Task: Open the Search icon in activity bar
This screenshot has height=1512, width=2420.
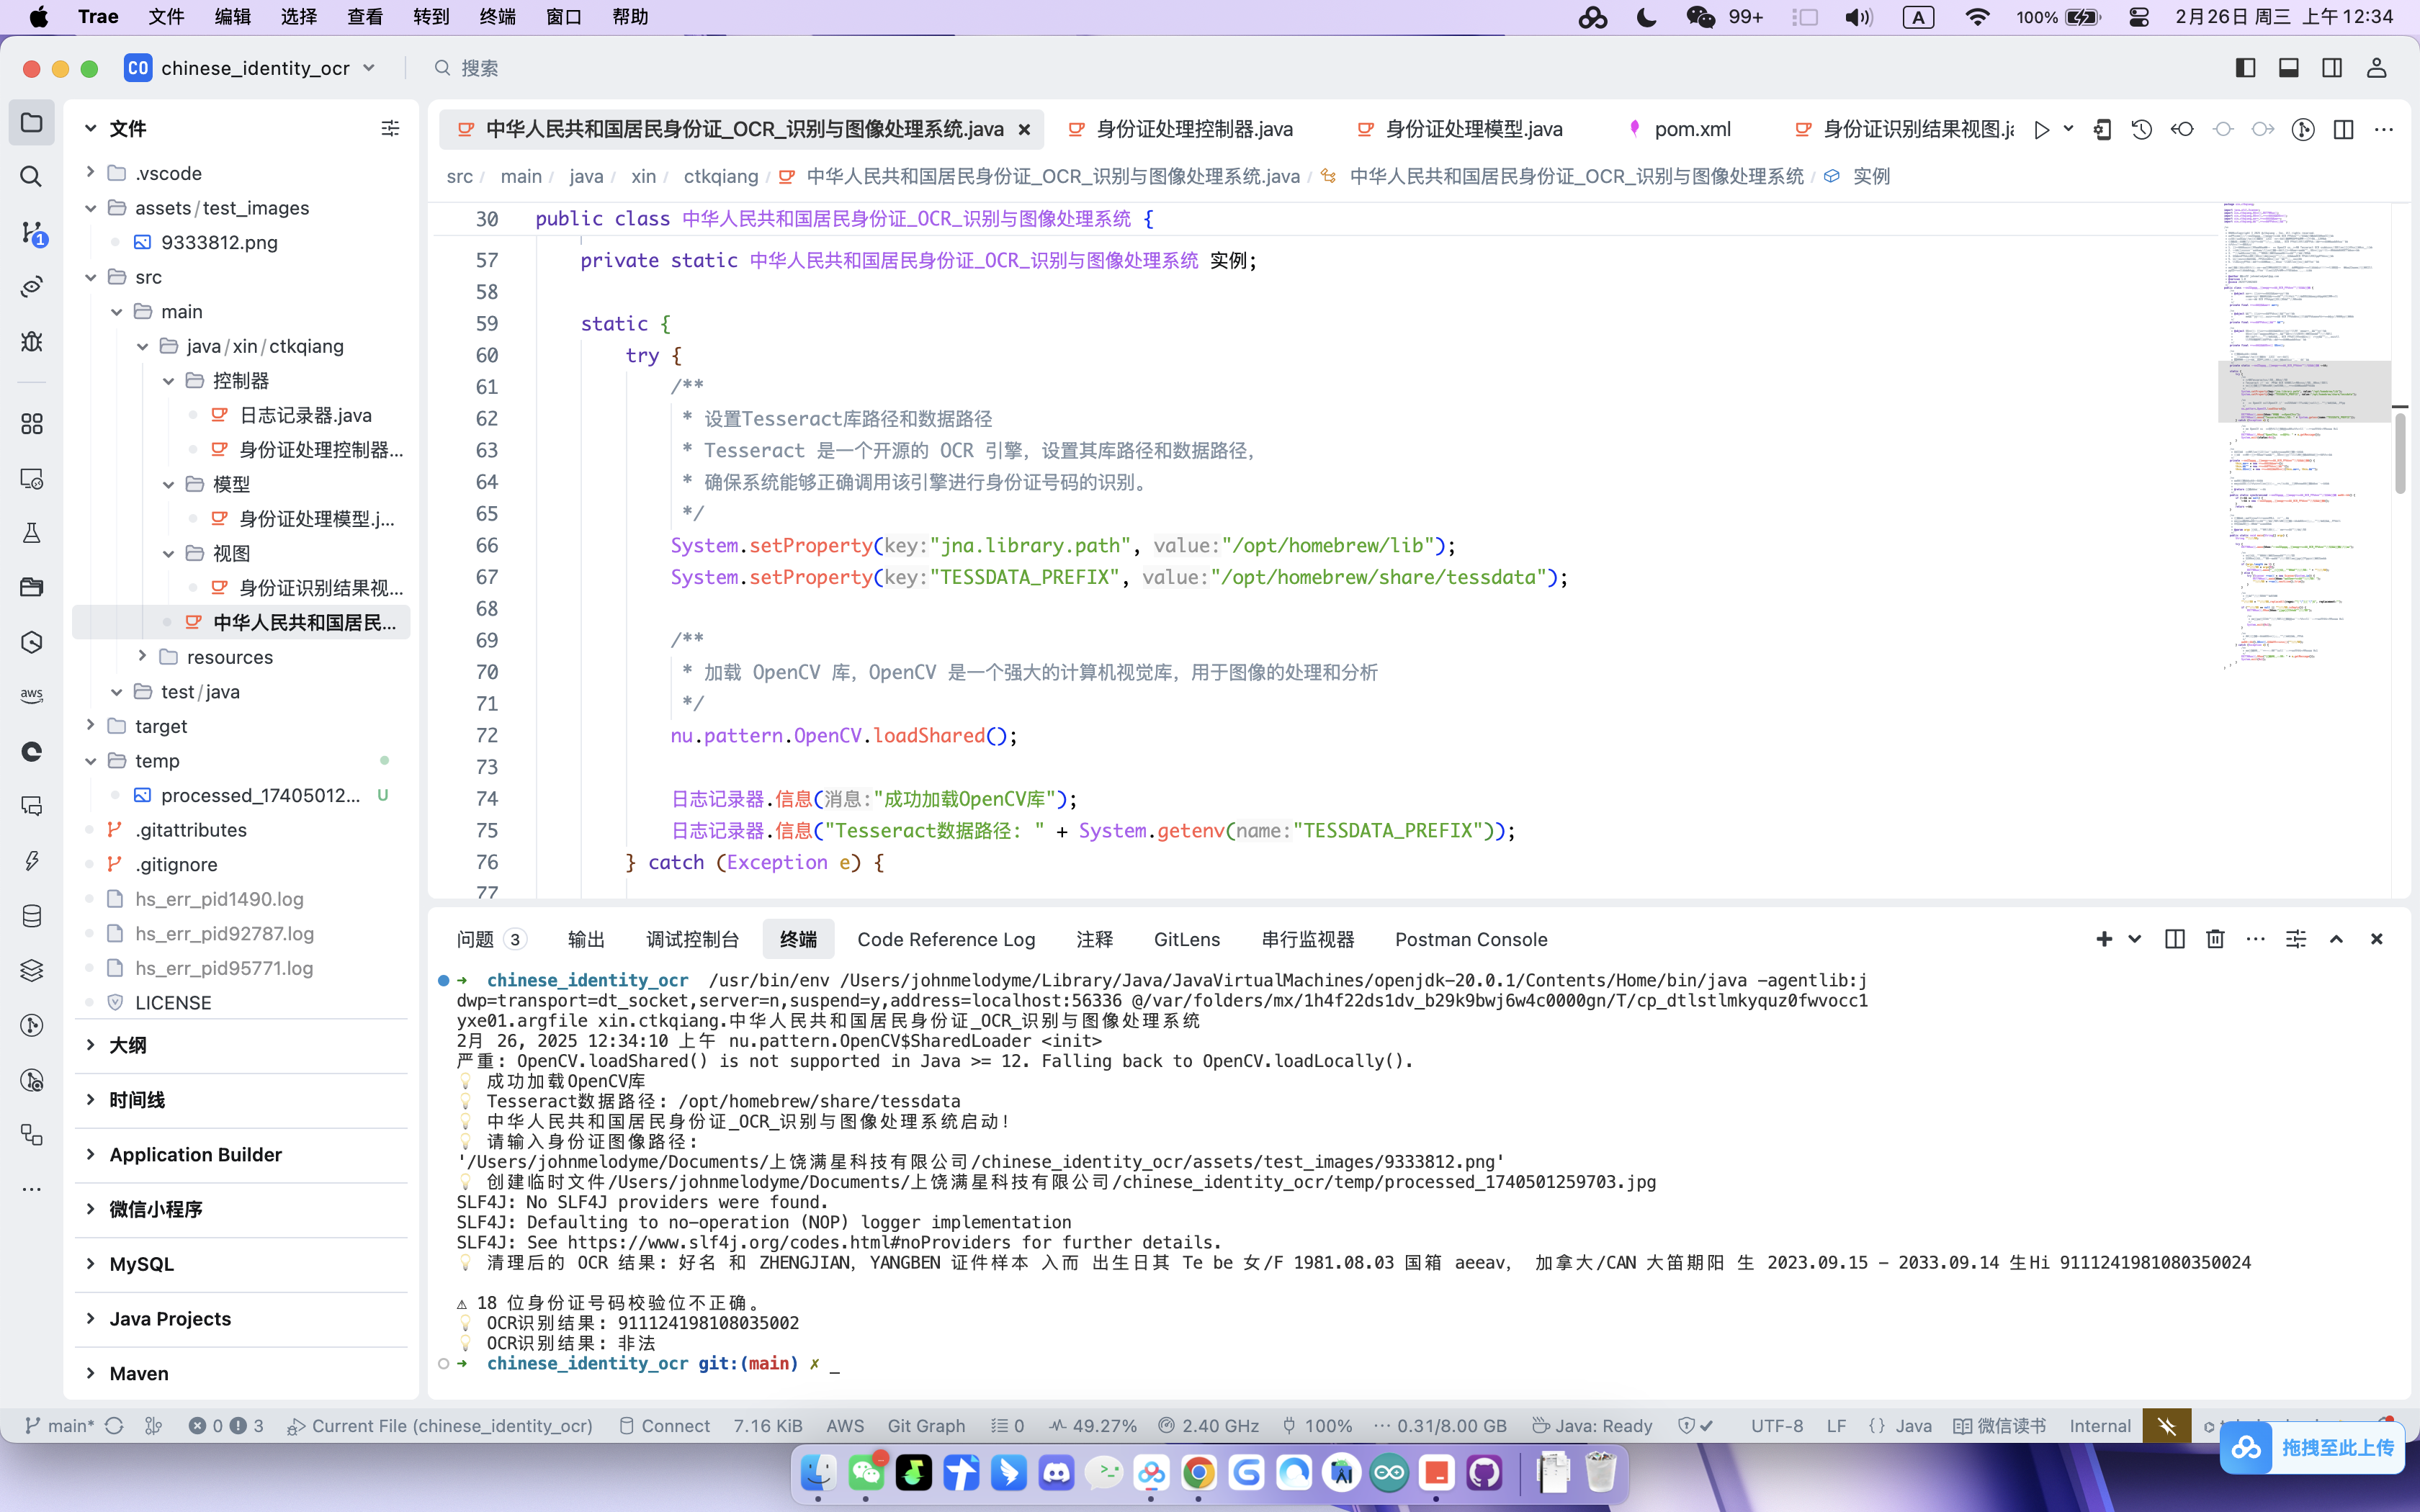Action: tap(31, 177)
